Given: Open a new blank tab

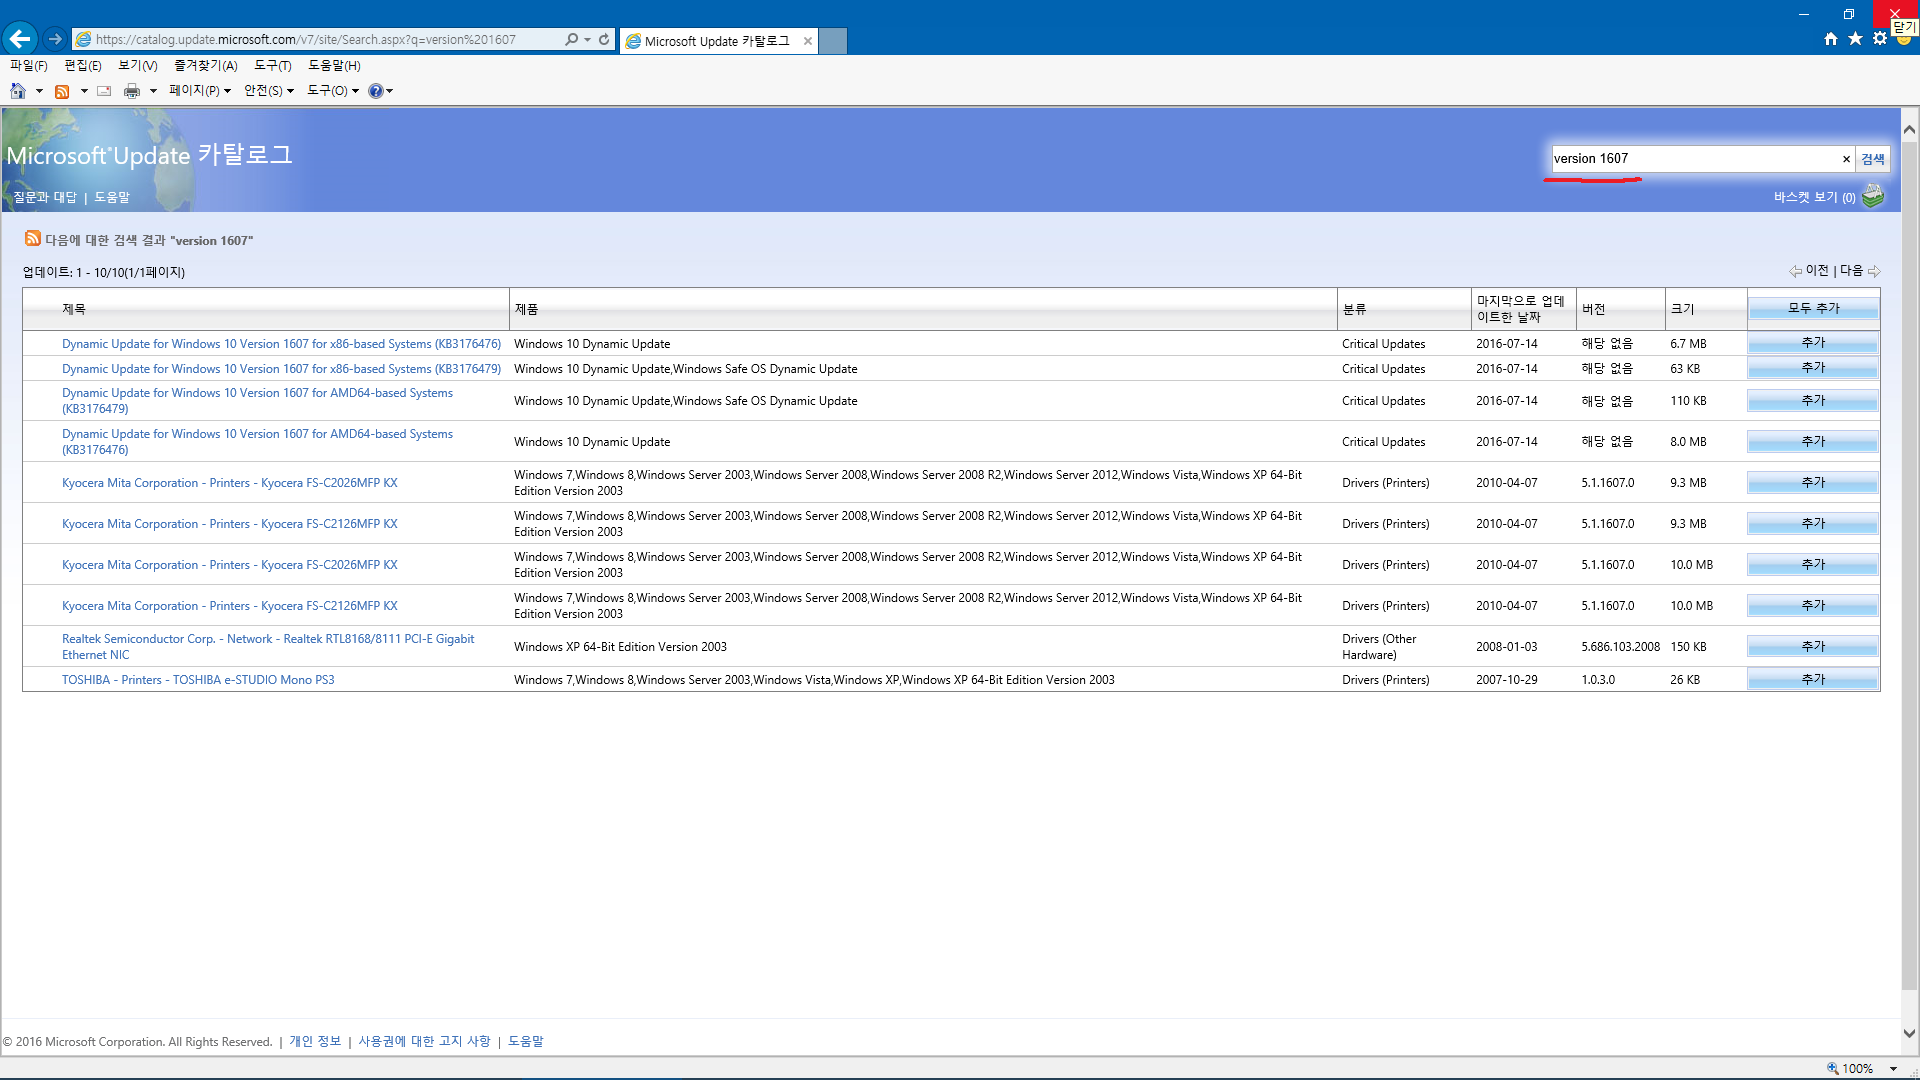Looking at the screenshot, I should coord(832,41).
